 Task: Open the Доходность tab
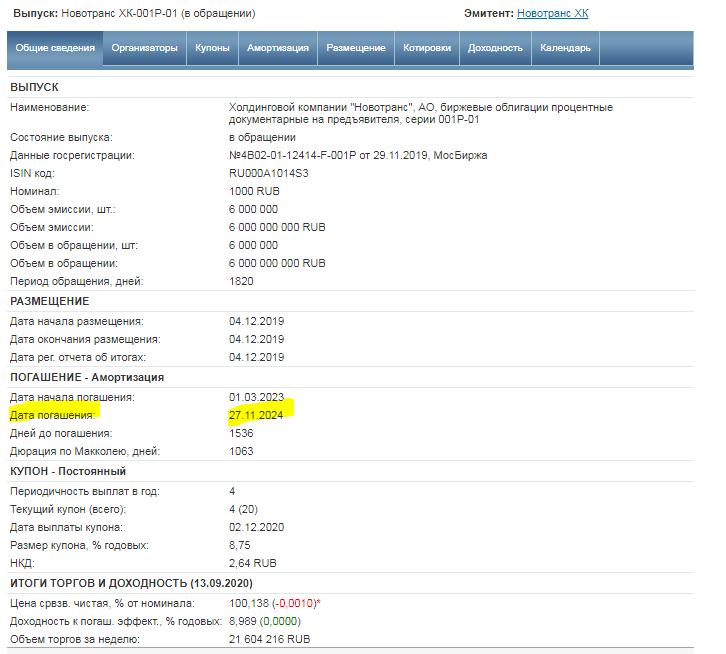click(x=495, y=48)
